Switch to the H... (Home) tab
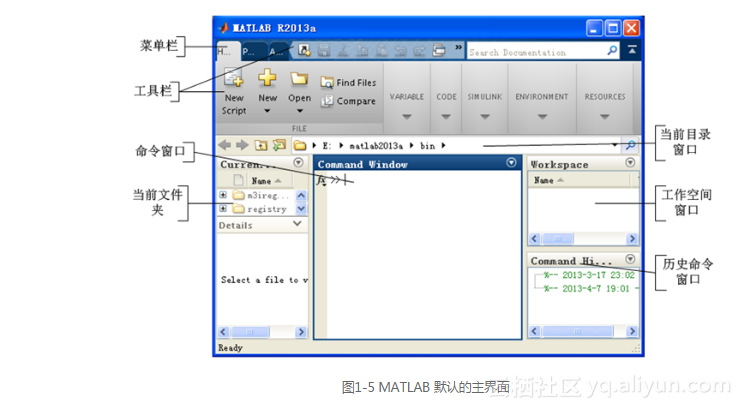The image size is (742, 409). 228,51
